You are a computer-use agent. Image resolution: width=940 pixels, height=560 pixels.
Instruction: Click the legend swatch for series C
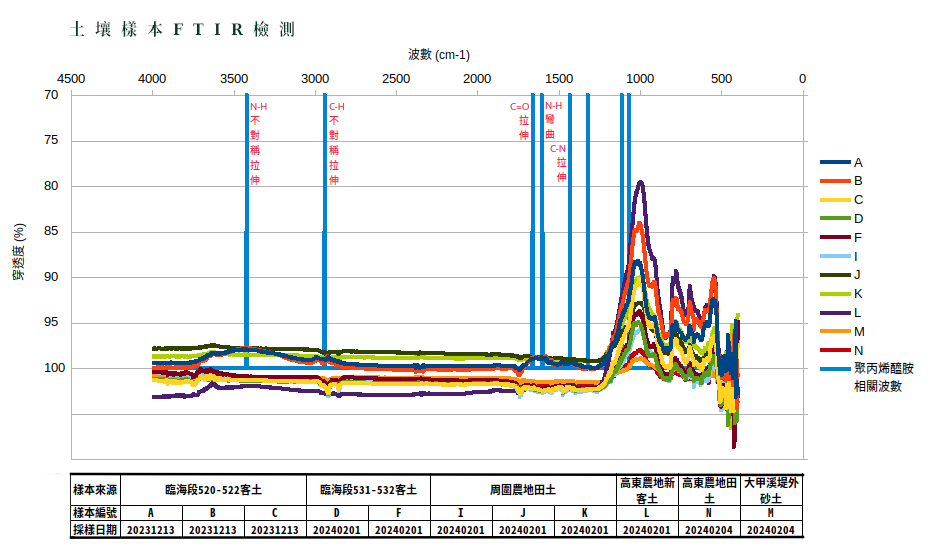[835, 200]
